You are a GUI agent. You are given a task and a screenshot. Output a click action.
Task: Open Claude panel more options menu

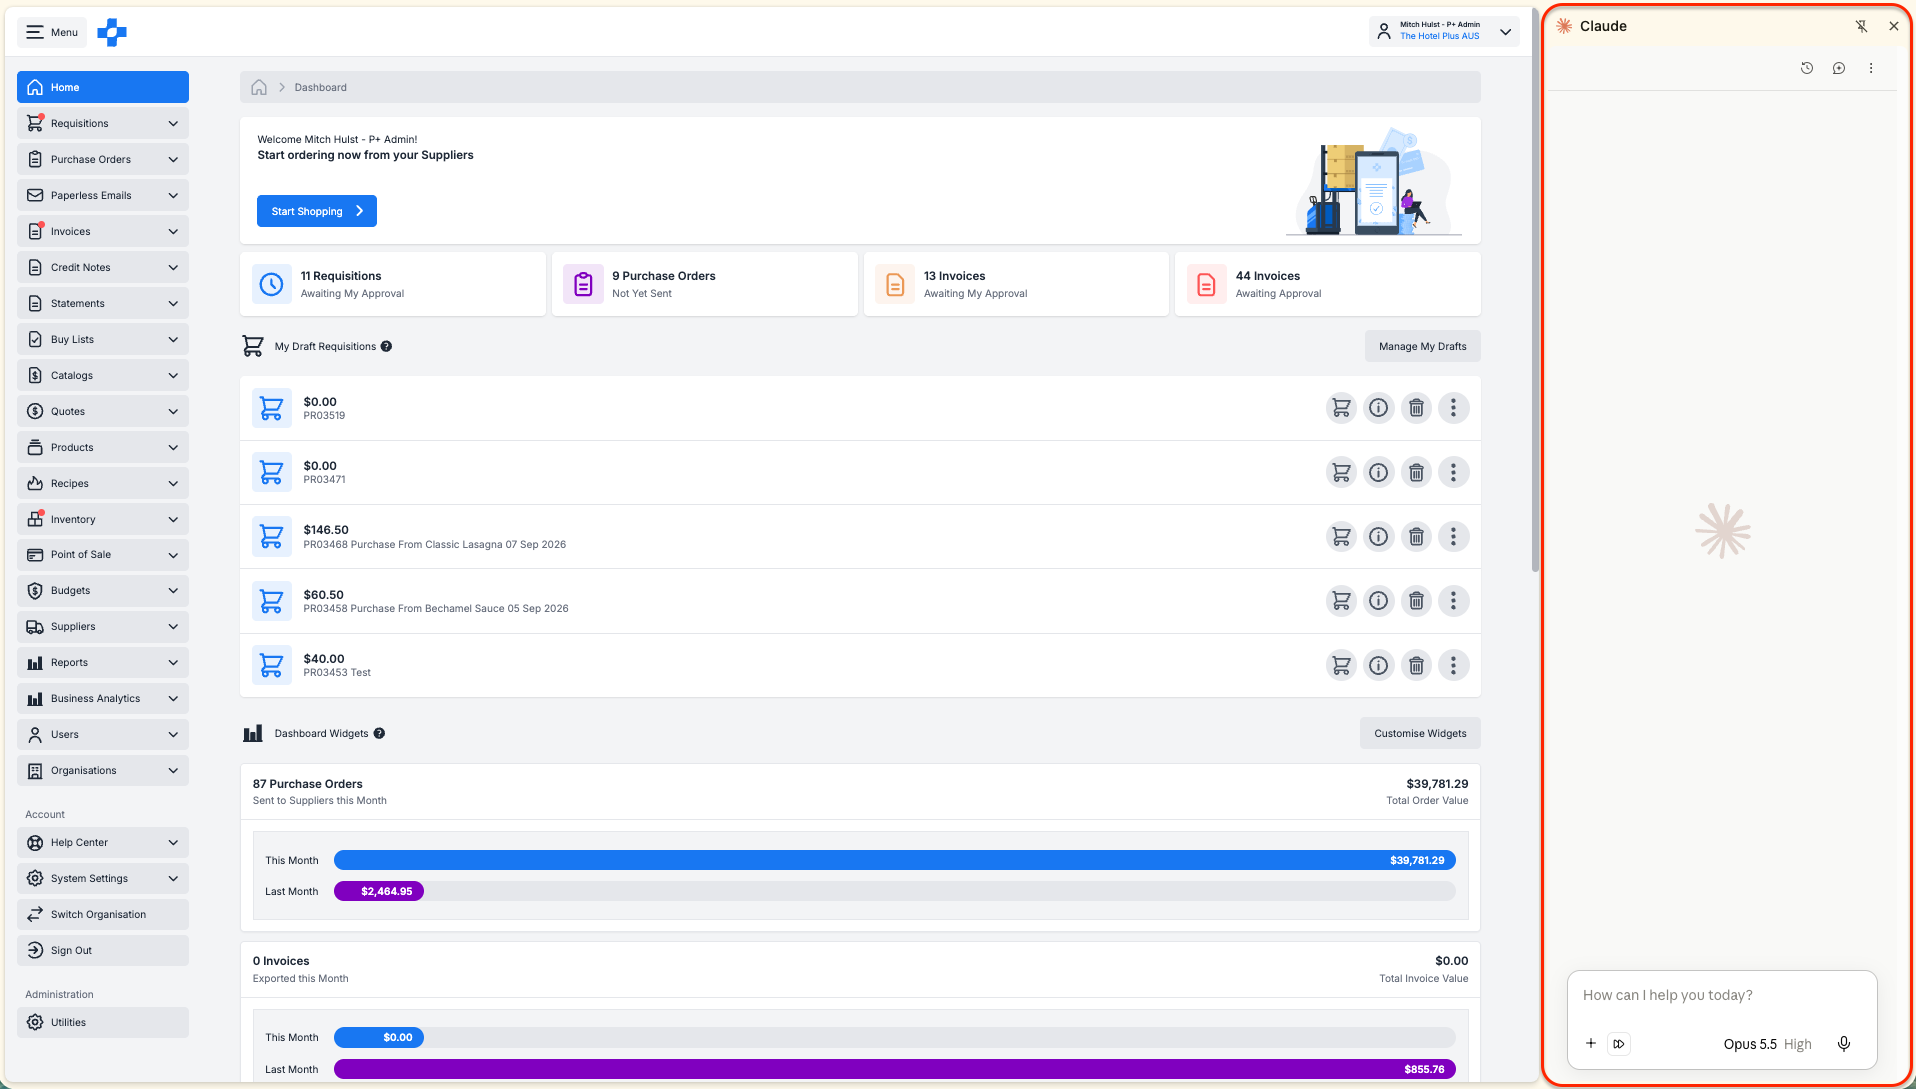1871,68
